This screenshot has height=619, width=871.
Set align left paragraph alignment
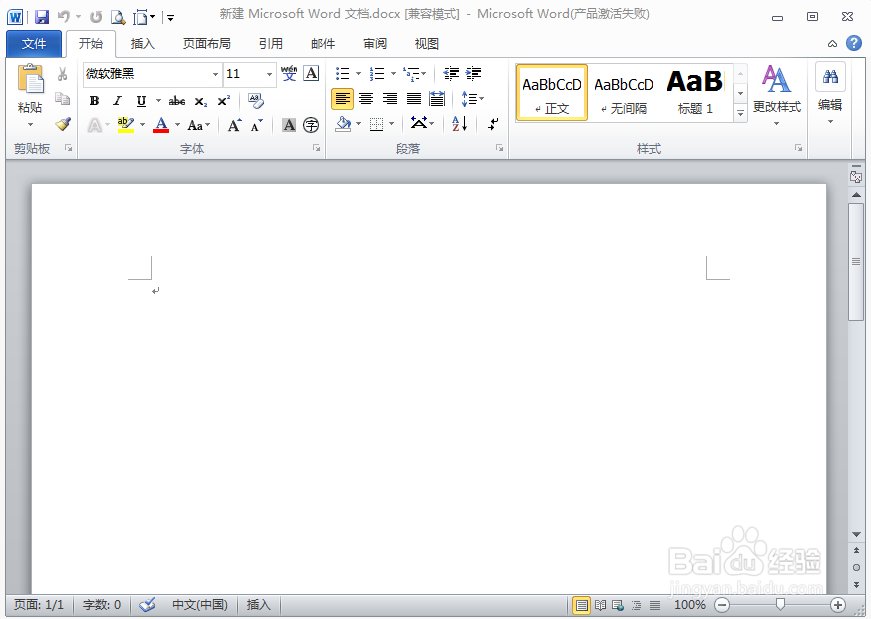(342, 99)
